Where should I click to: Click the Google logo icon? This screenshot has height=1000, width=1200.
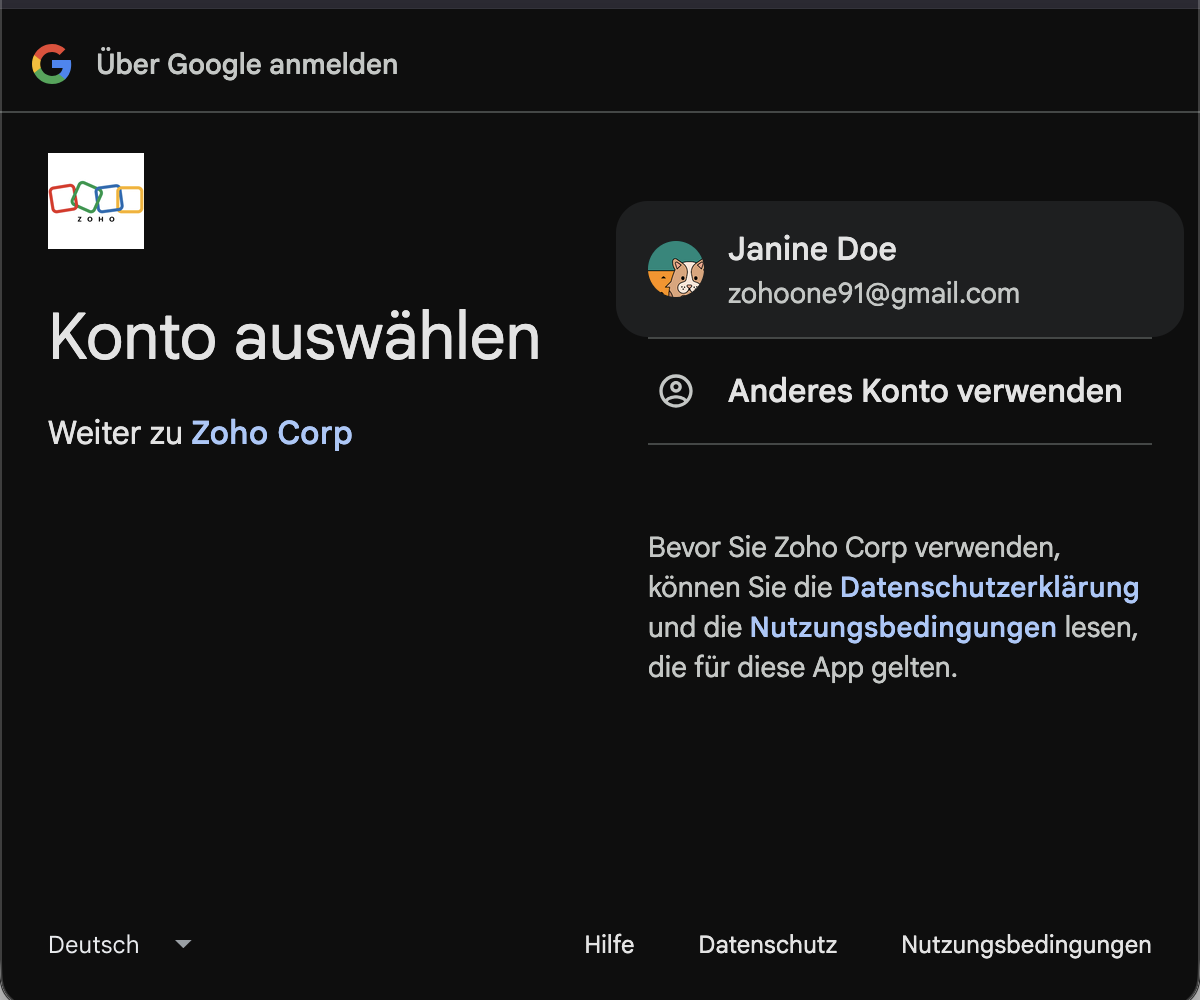point(52,64)
